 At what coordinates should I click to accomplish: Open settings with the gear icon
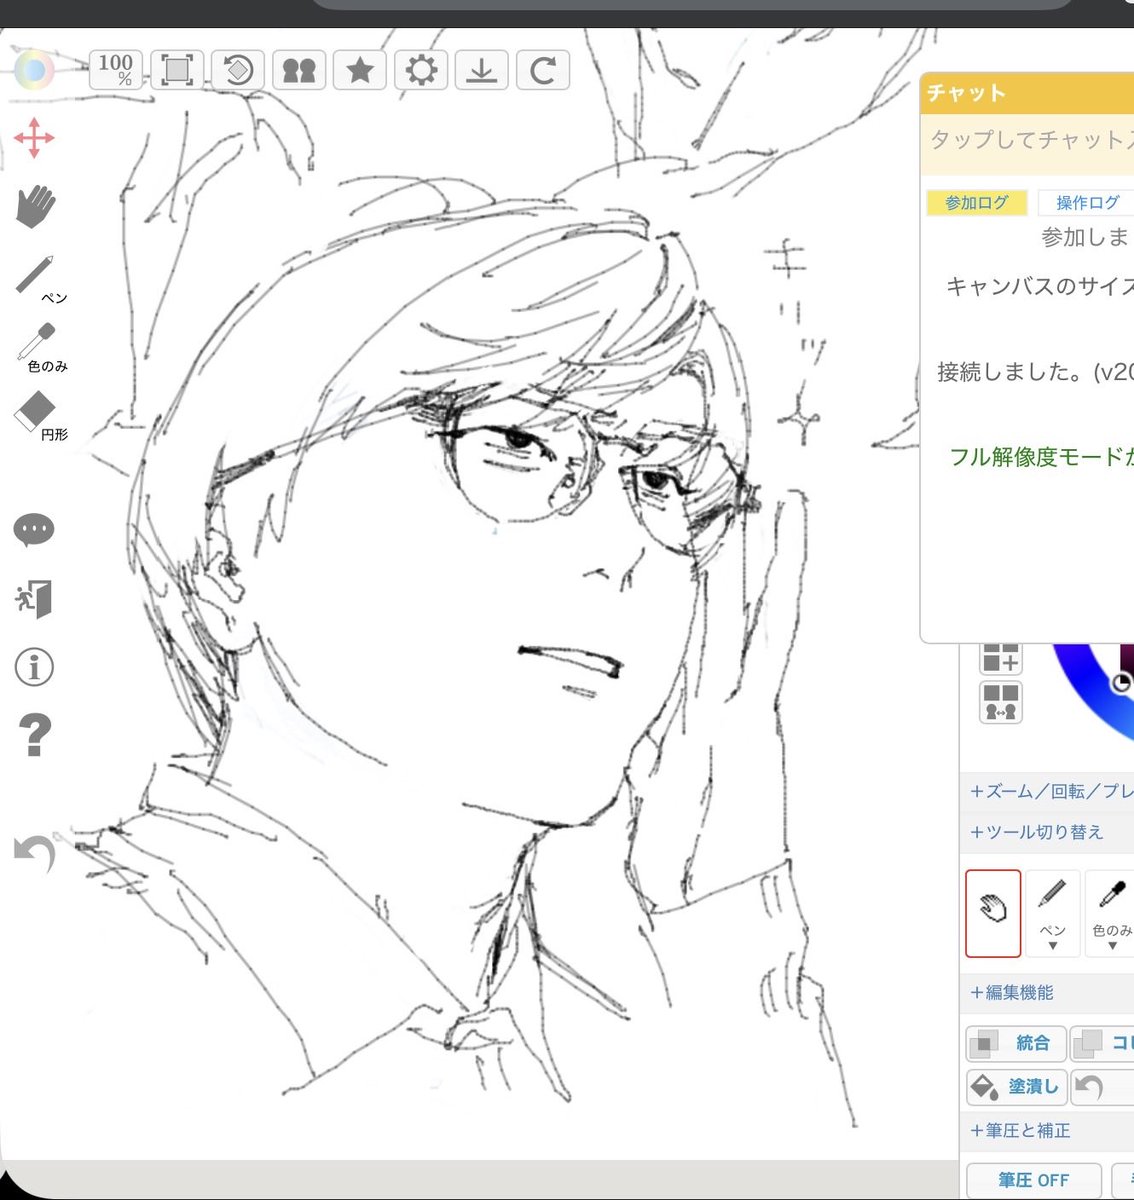coord(421,70)
